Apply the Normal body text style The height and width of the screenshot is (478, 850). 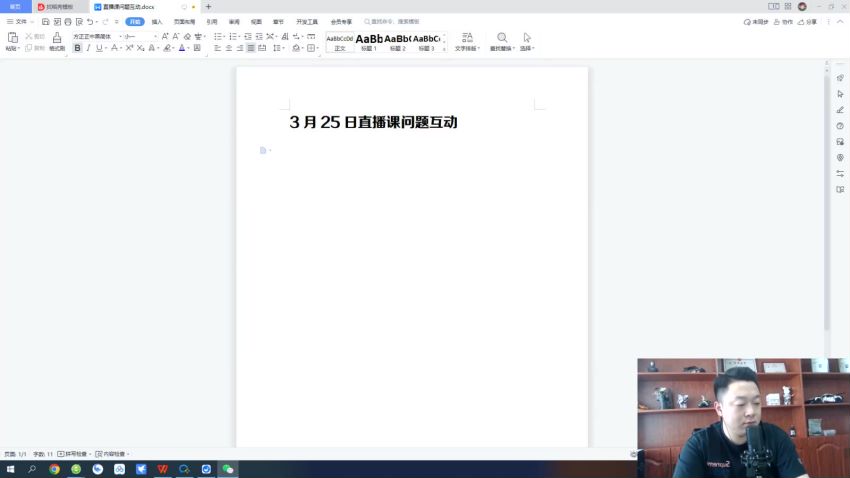tap(340, 42)
